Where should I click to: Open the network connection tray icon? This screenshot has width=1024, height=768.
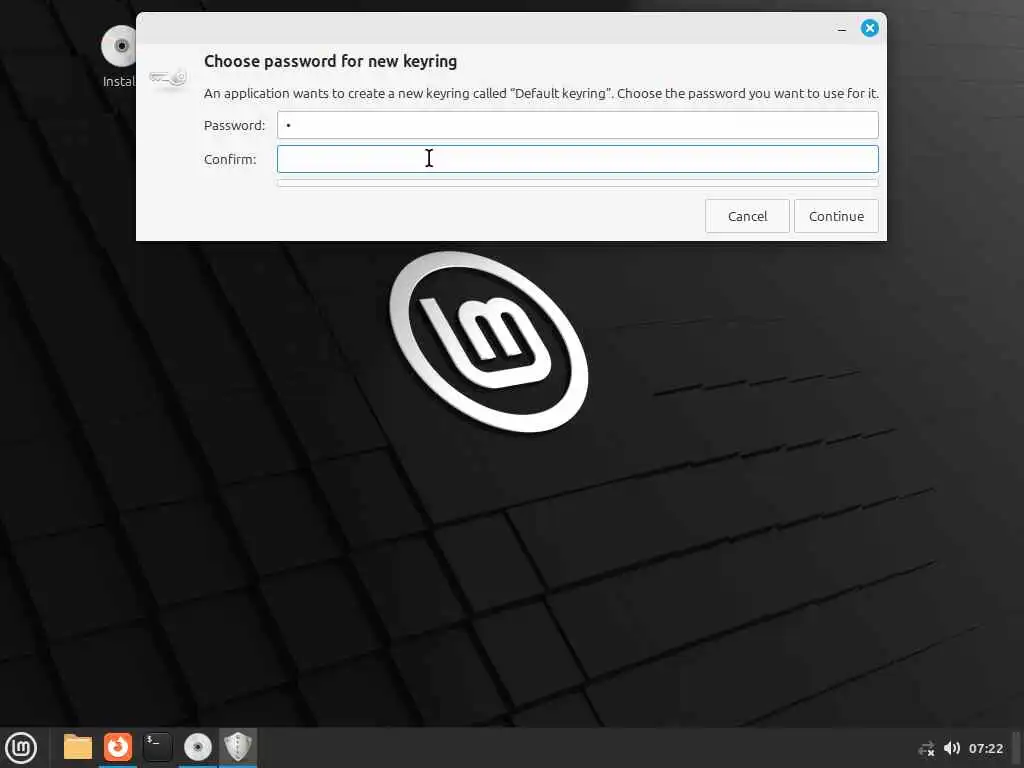coord(926,748)
